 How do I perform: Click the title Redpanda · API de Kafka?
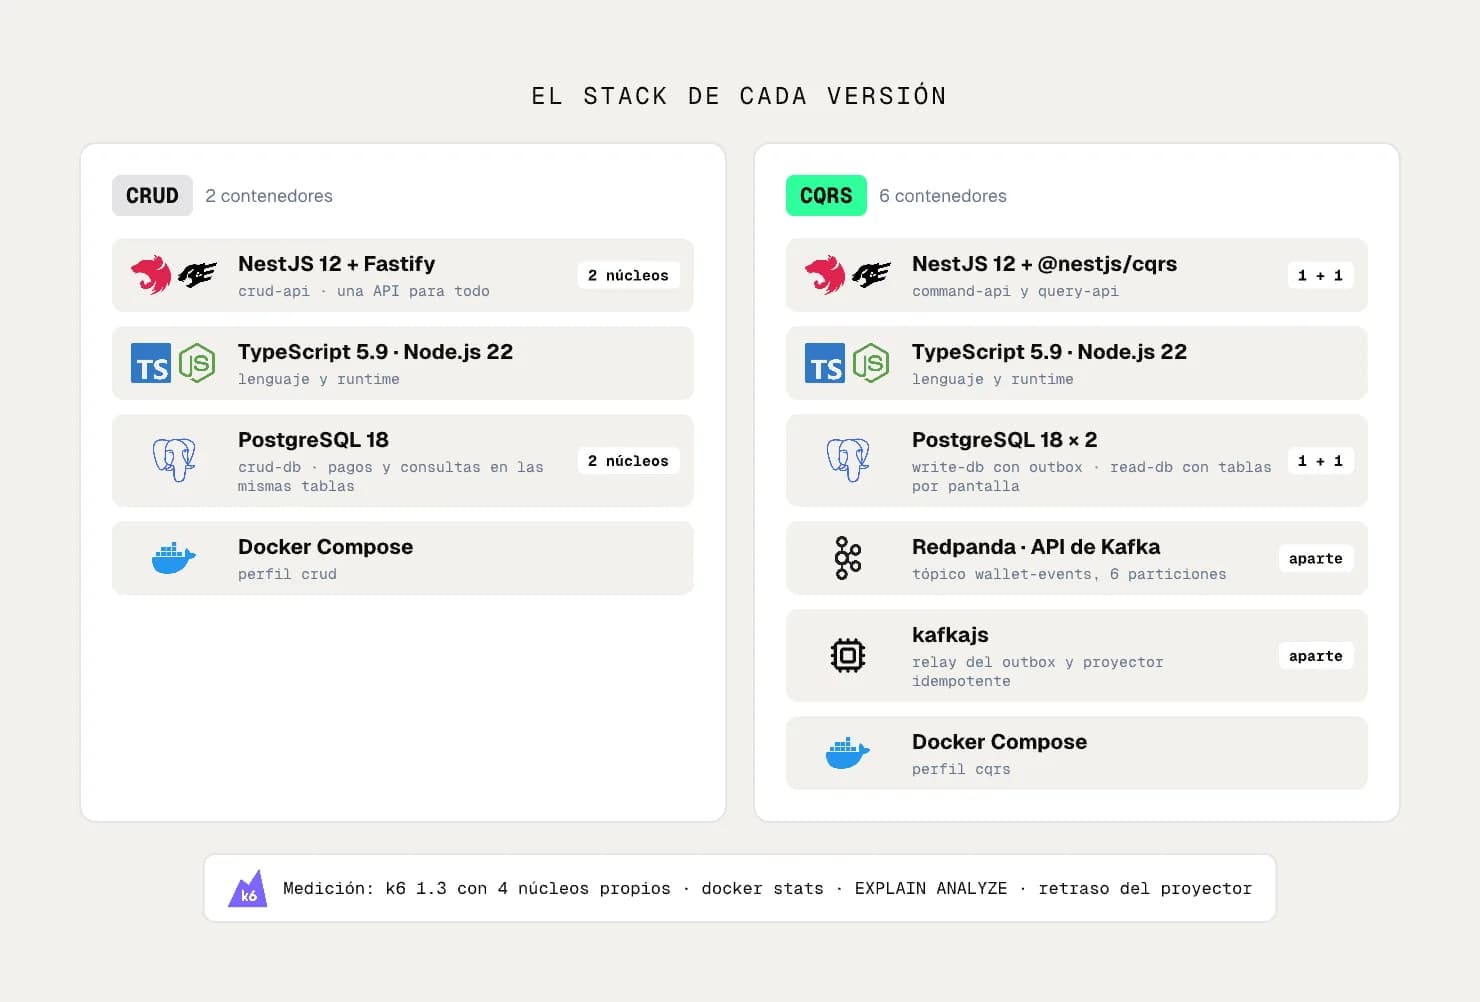point(1036,547)
